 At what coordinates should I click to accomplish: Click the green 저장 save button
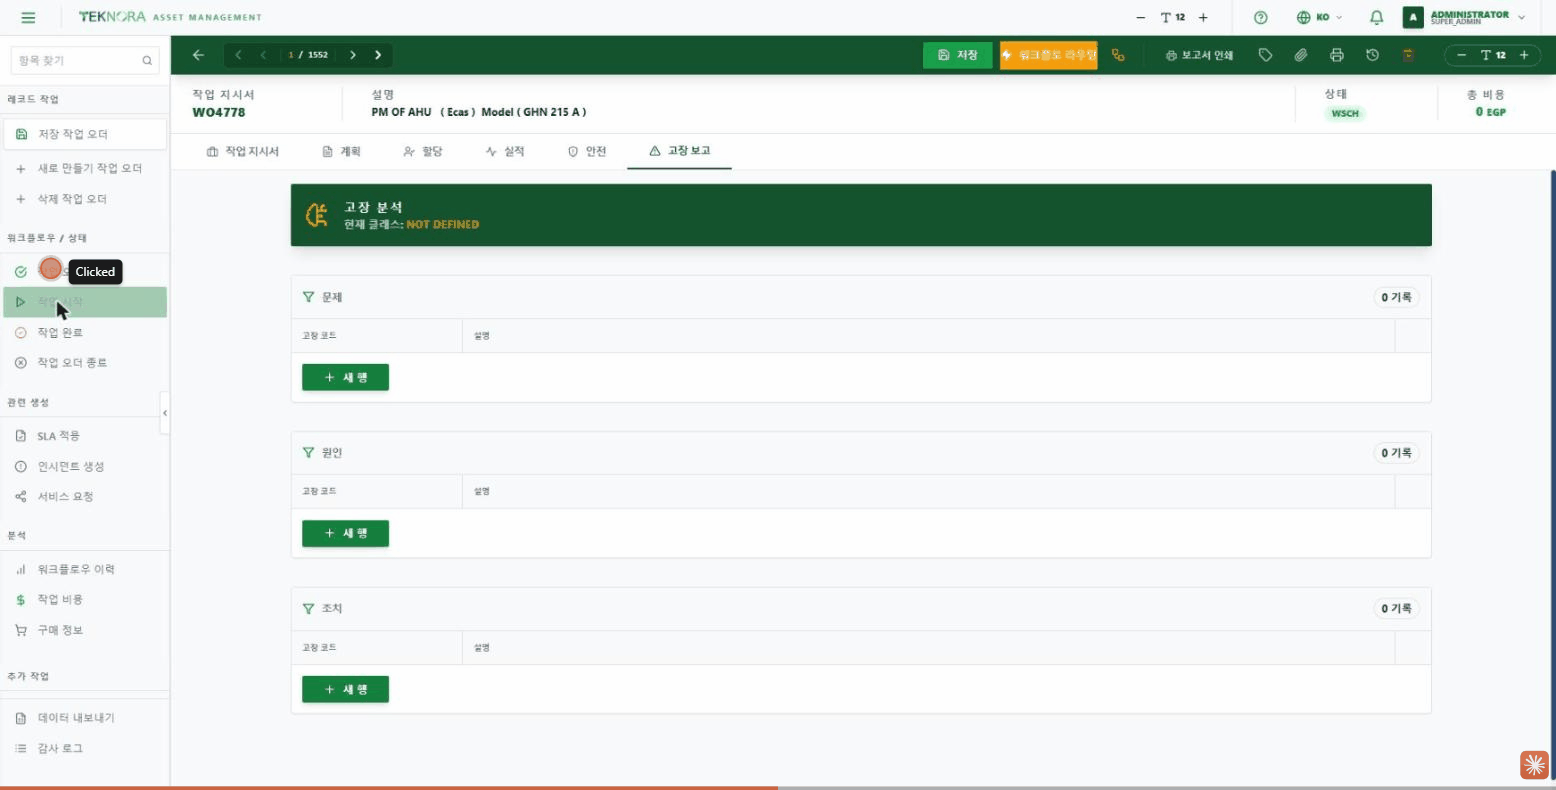[958, 55]
